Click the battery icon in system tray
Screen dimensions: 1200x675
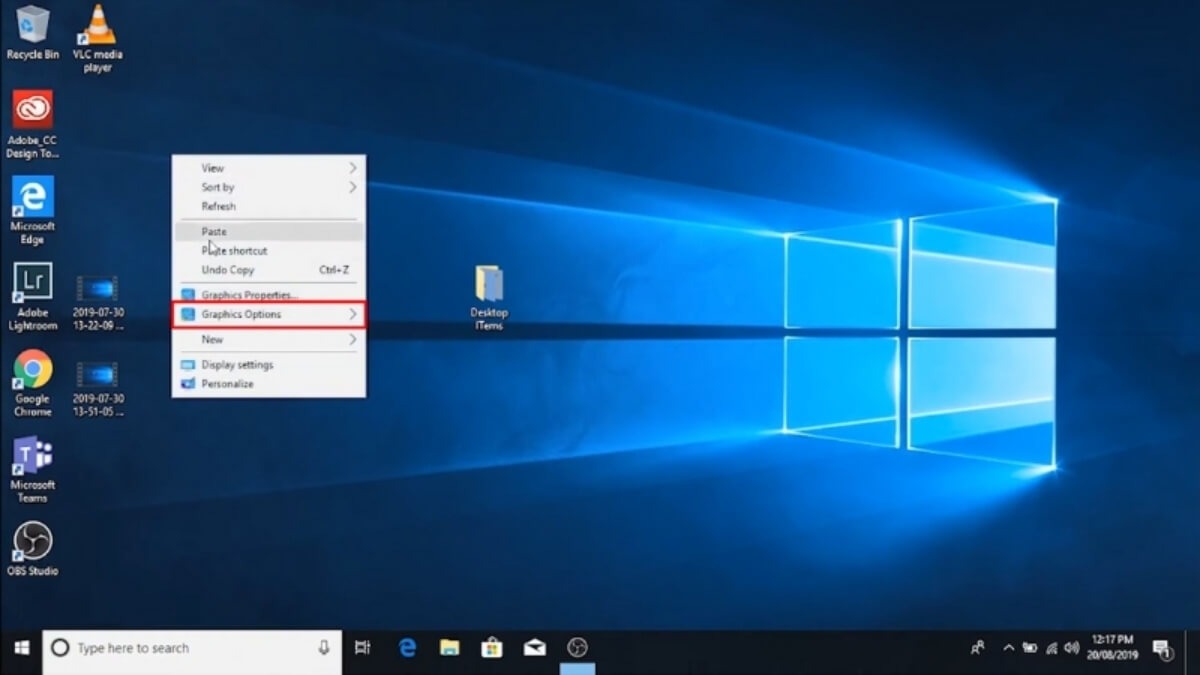(1029, 648)
